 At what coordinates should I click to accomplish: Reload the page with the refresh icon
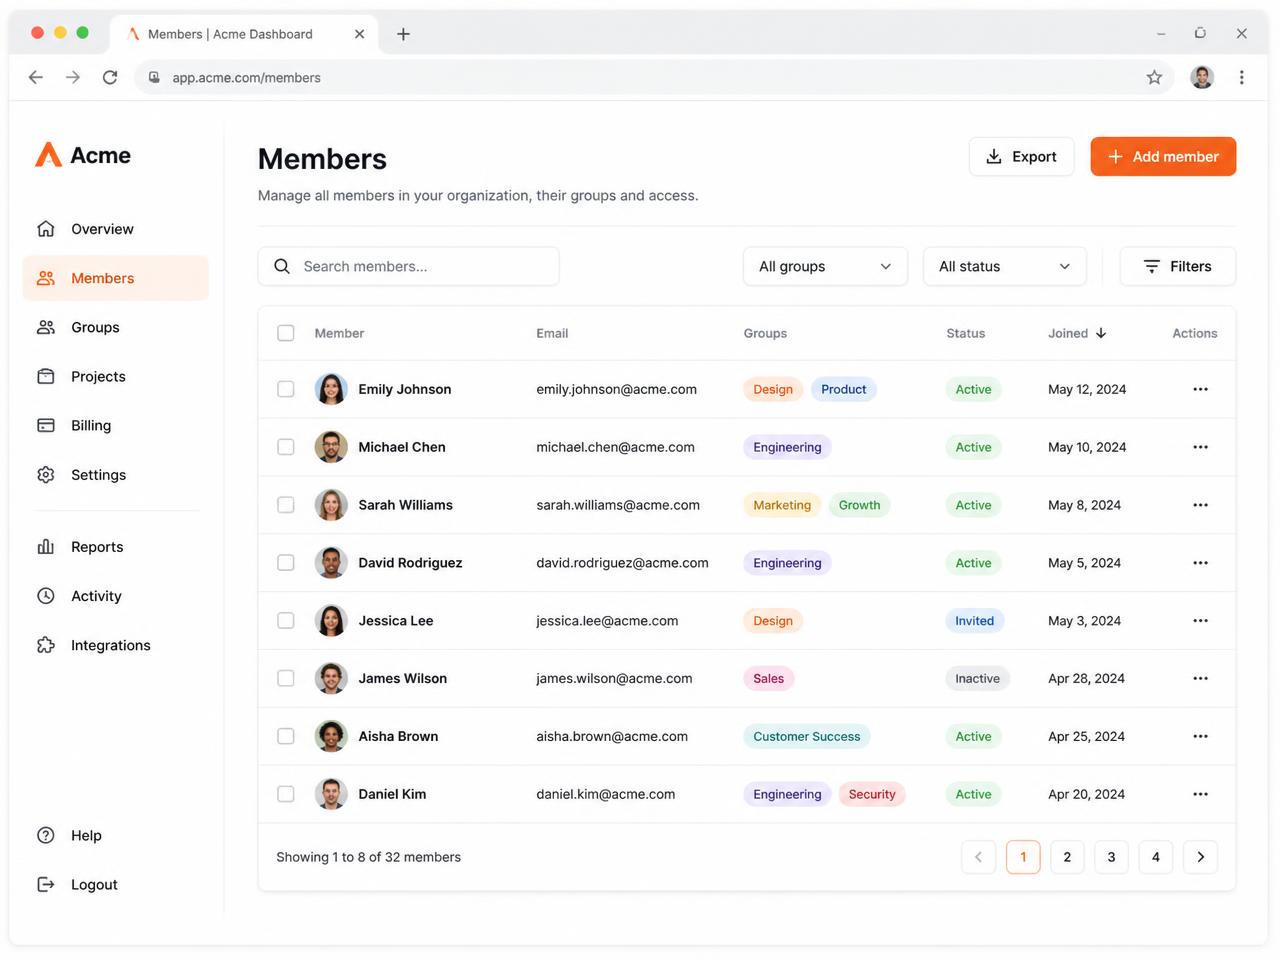point(110,77)
